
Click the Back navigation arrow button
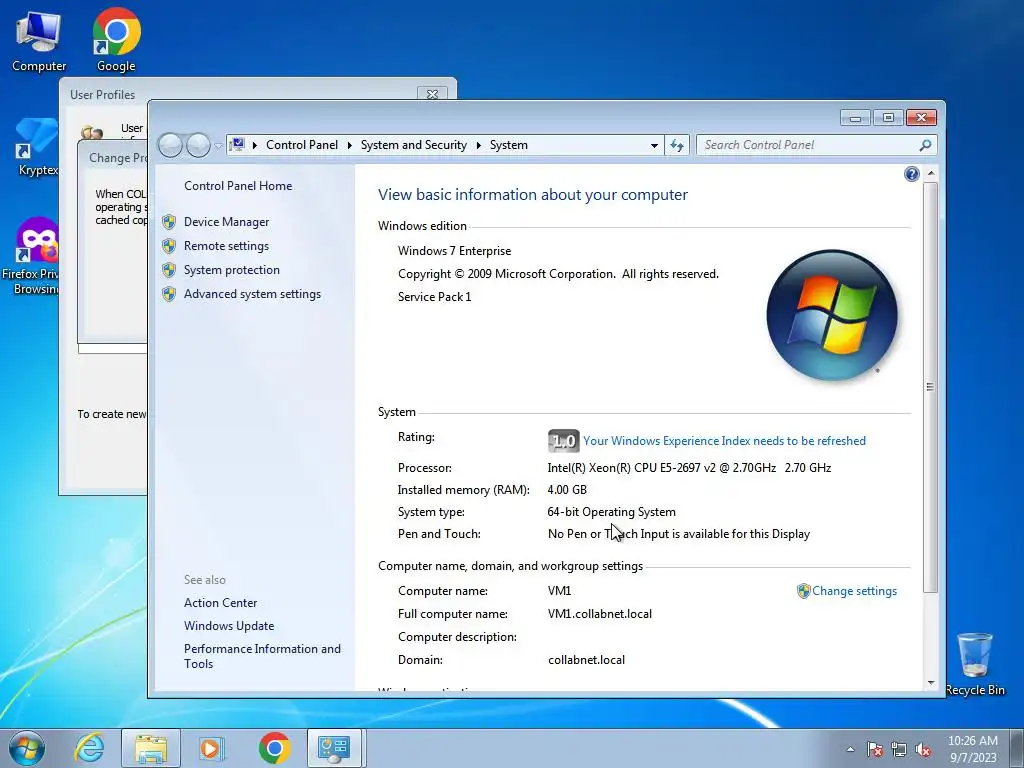click(x=170, y=145)
